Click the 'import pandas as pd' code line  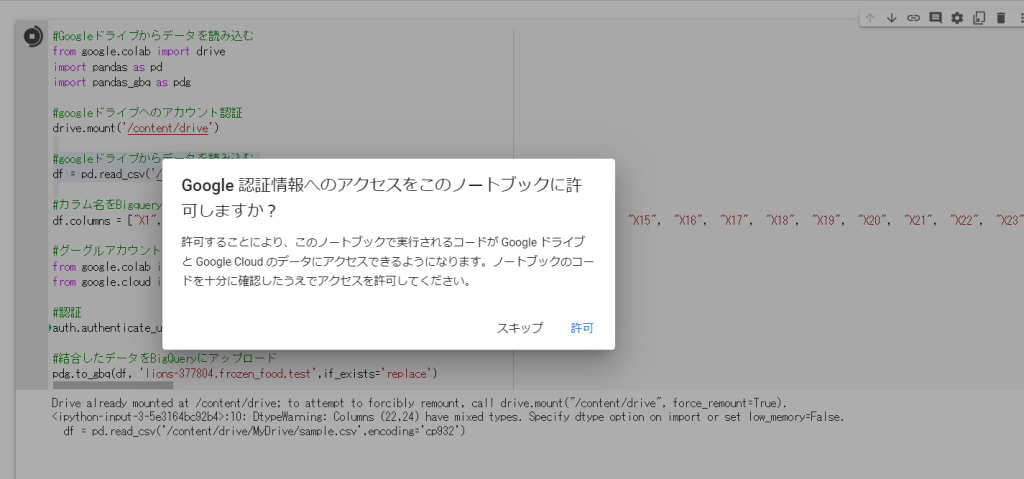click(107, 67)
